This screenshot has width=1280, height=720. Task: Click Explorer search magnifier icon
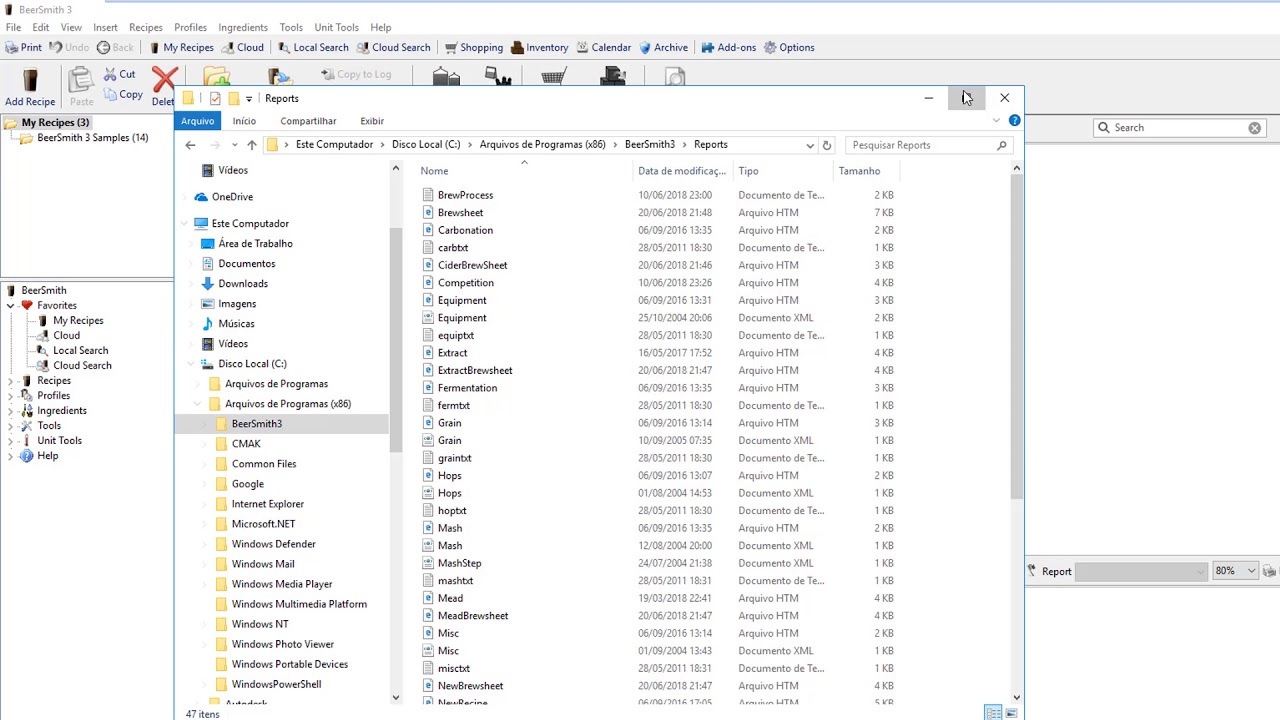tap(1001, 145)
